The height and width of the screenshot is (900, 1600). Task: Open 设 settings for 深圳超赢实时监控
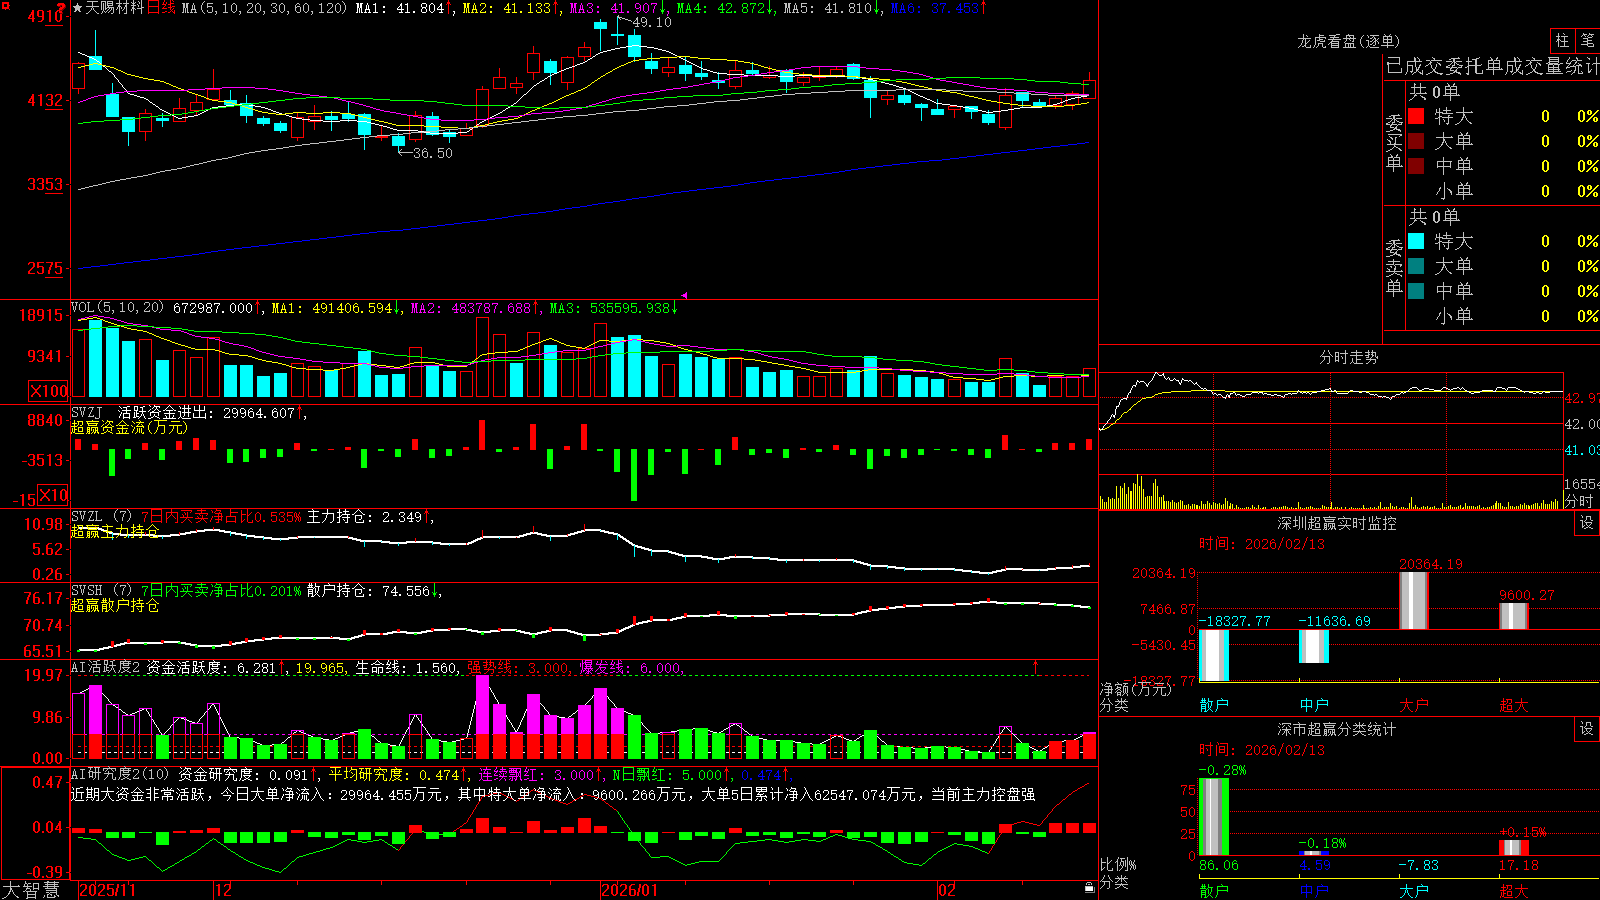(x=1587, y=523)
